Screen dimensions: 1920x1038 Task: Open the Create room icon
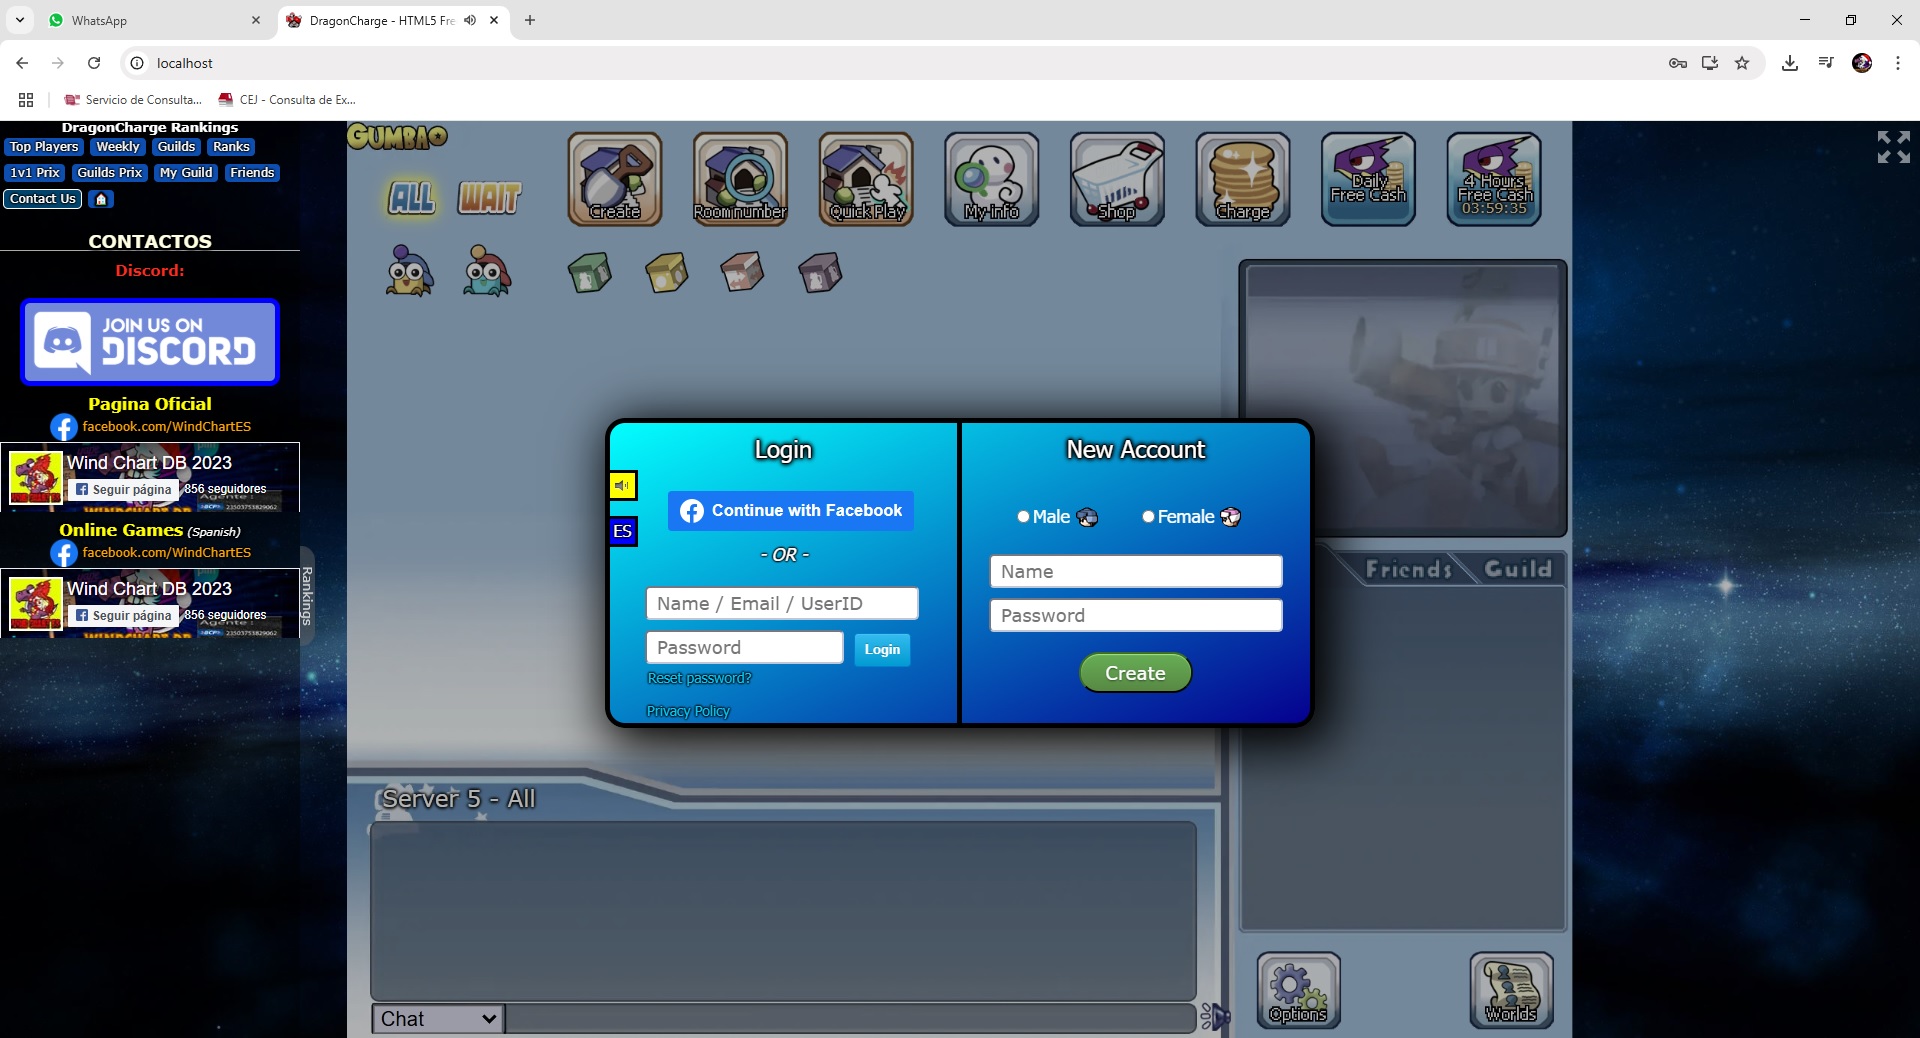[x=613, y=180]
